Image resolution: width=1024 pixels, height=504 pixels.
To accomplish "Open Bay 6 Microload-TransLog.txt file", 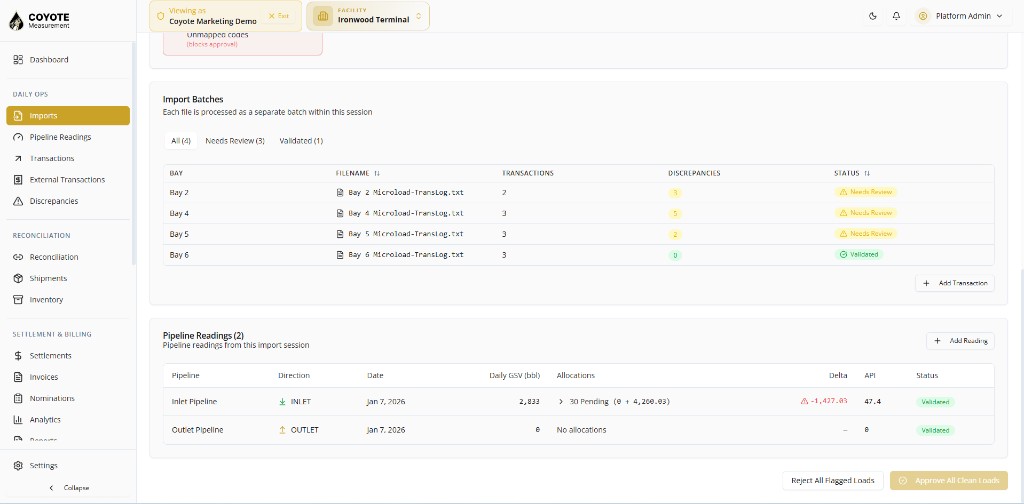I will point(400,255).
